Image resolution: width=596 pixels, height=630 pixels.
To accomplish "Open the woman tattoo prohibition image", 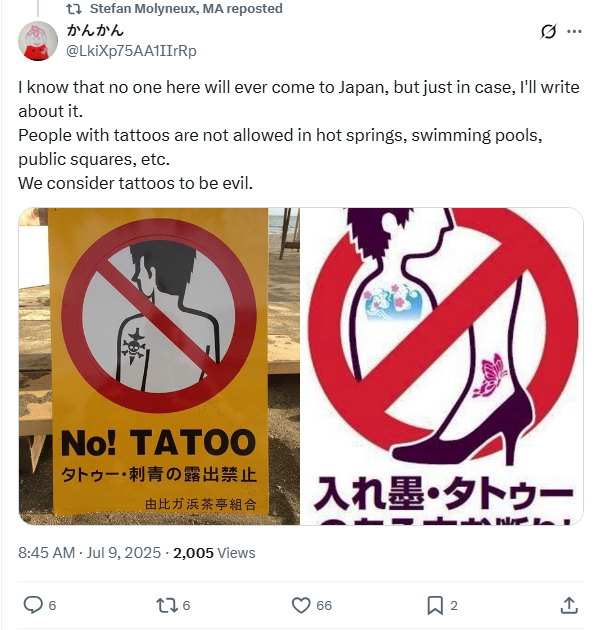I will [442, 366].
